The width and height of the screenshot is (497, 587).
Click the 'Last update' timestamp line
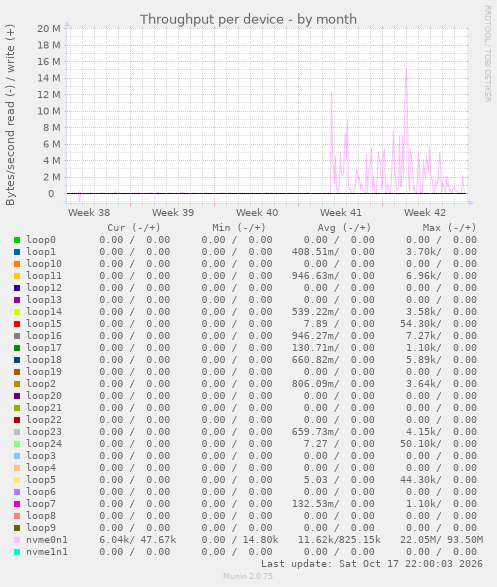(x=372, y=564)
